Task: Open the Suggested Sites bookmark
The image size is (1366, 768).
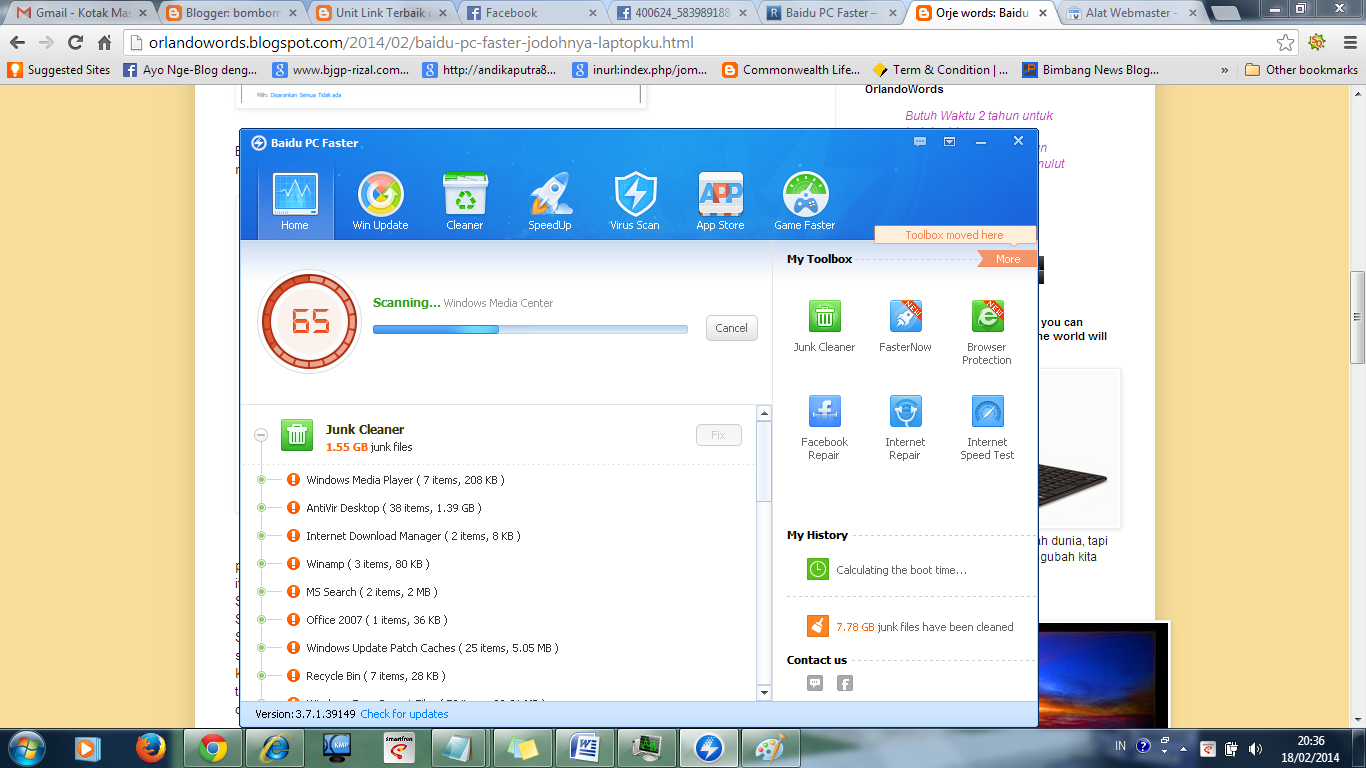Action: [59, 70]
